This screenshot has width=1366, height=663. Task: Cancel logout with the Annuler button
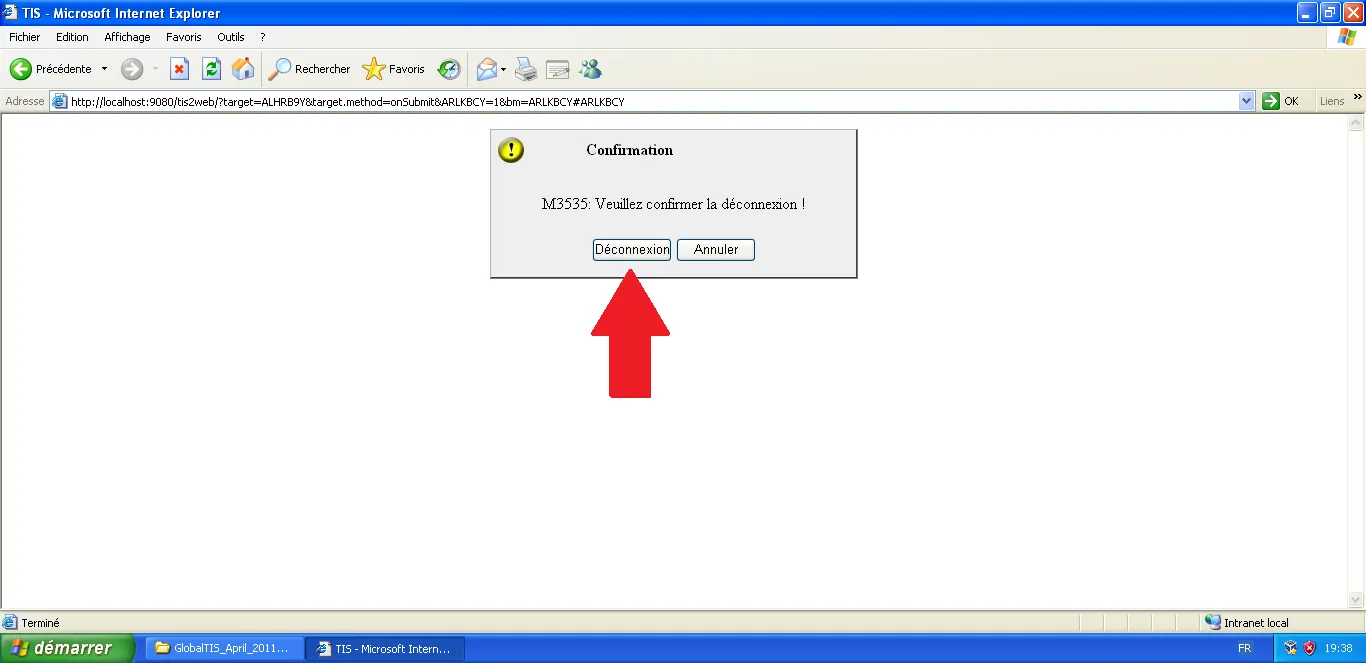pos(715,249)
